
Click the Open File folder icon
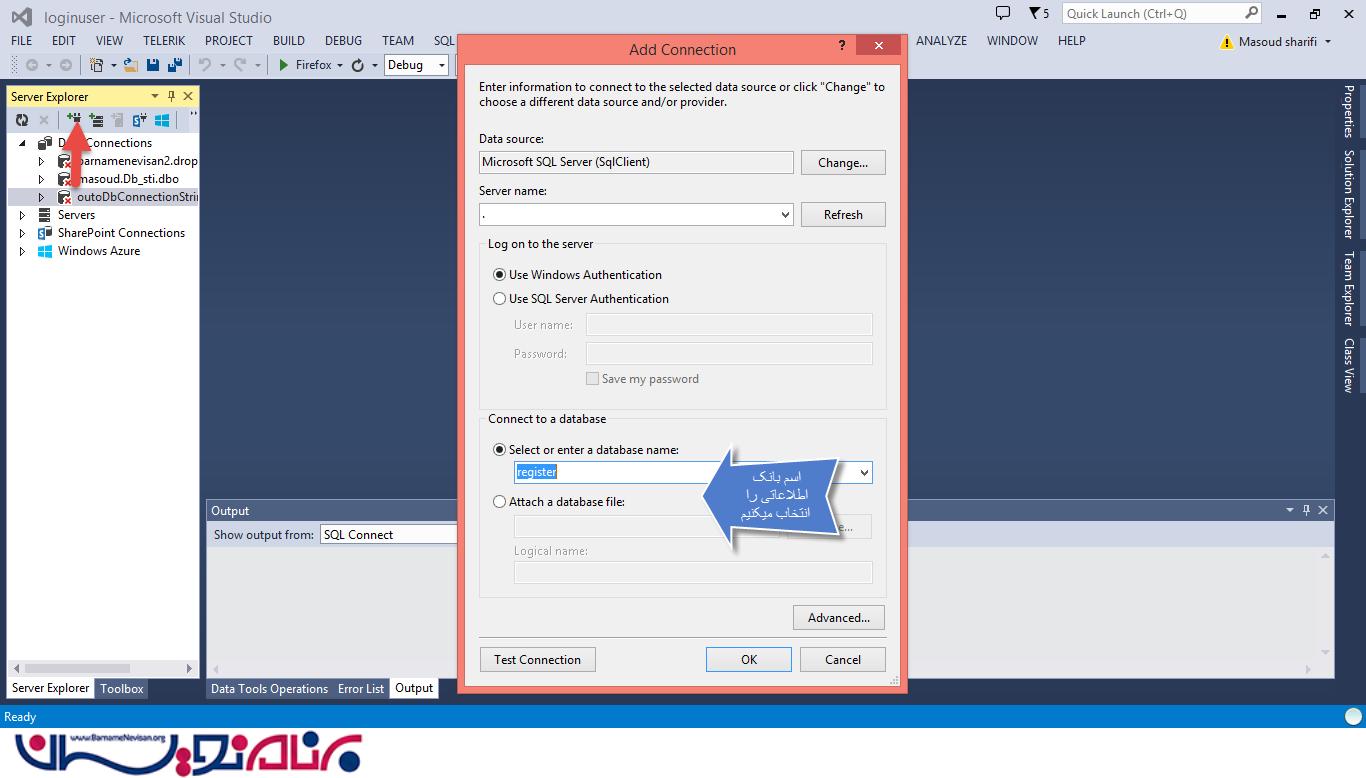click(130, 65)
